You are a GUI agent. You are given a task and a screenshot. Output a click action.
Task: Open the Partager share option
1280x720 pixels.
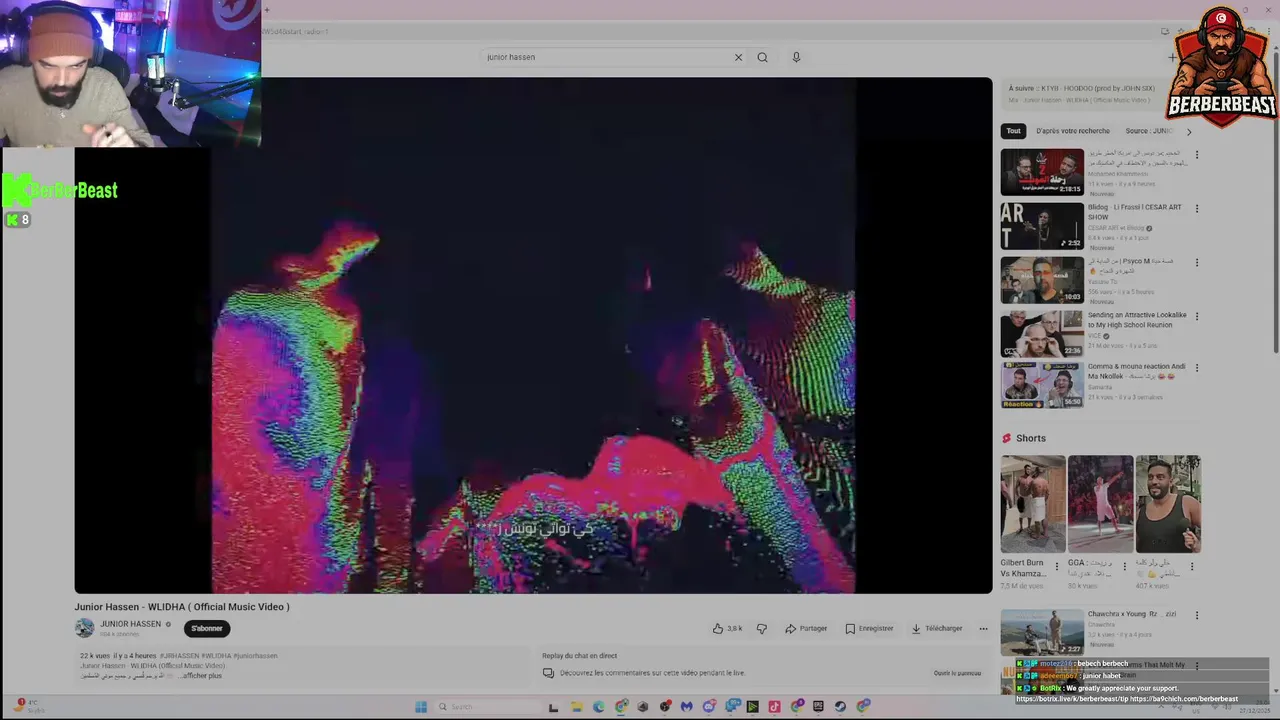[x=806, y=628]
